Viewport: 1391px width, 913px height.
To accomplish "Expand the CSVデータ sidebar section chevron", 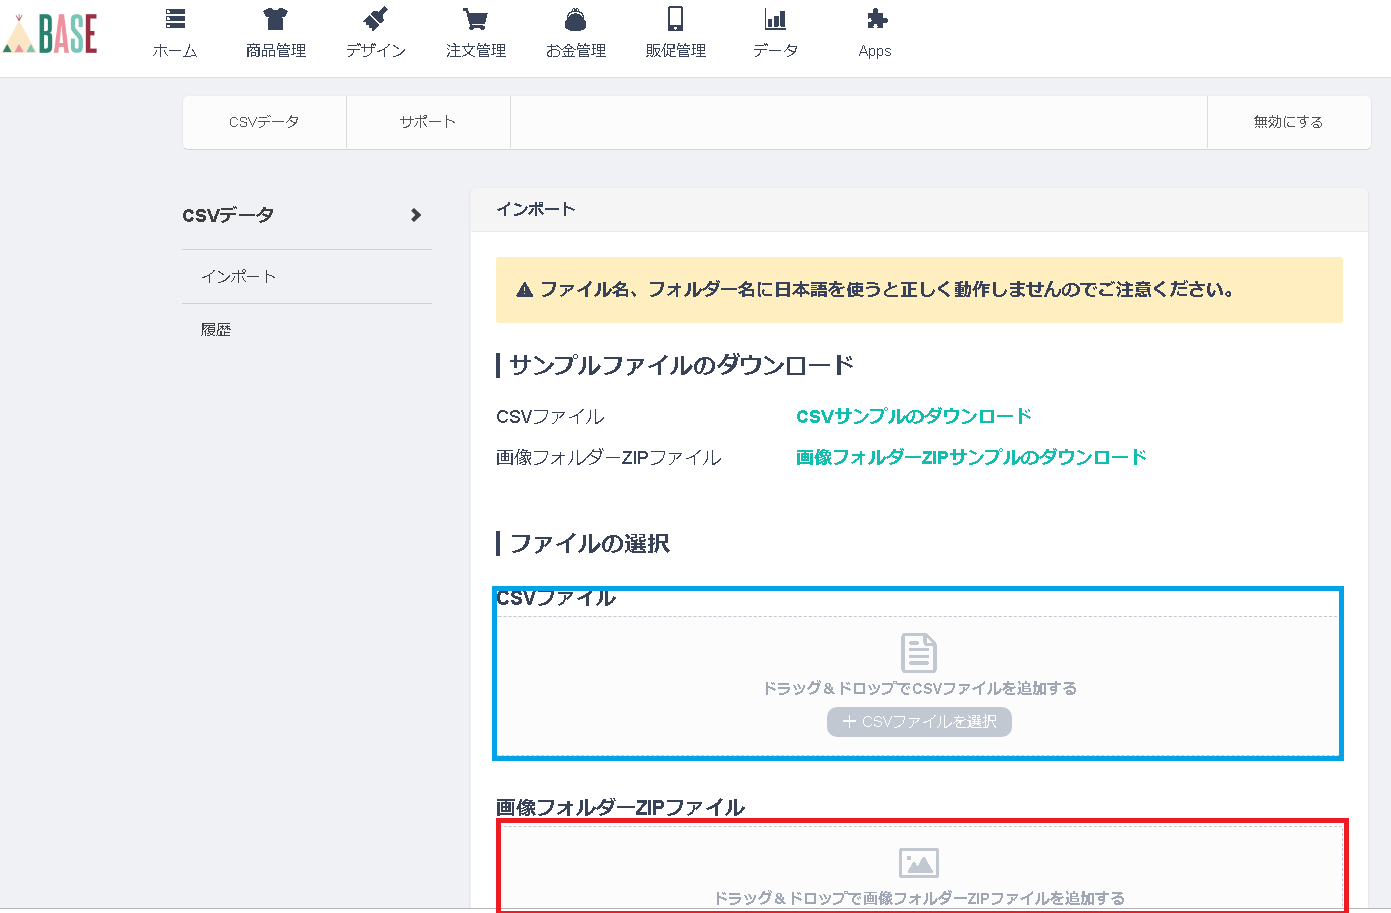I will [415, 214].
